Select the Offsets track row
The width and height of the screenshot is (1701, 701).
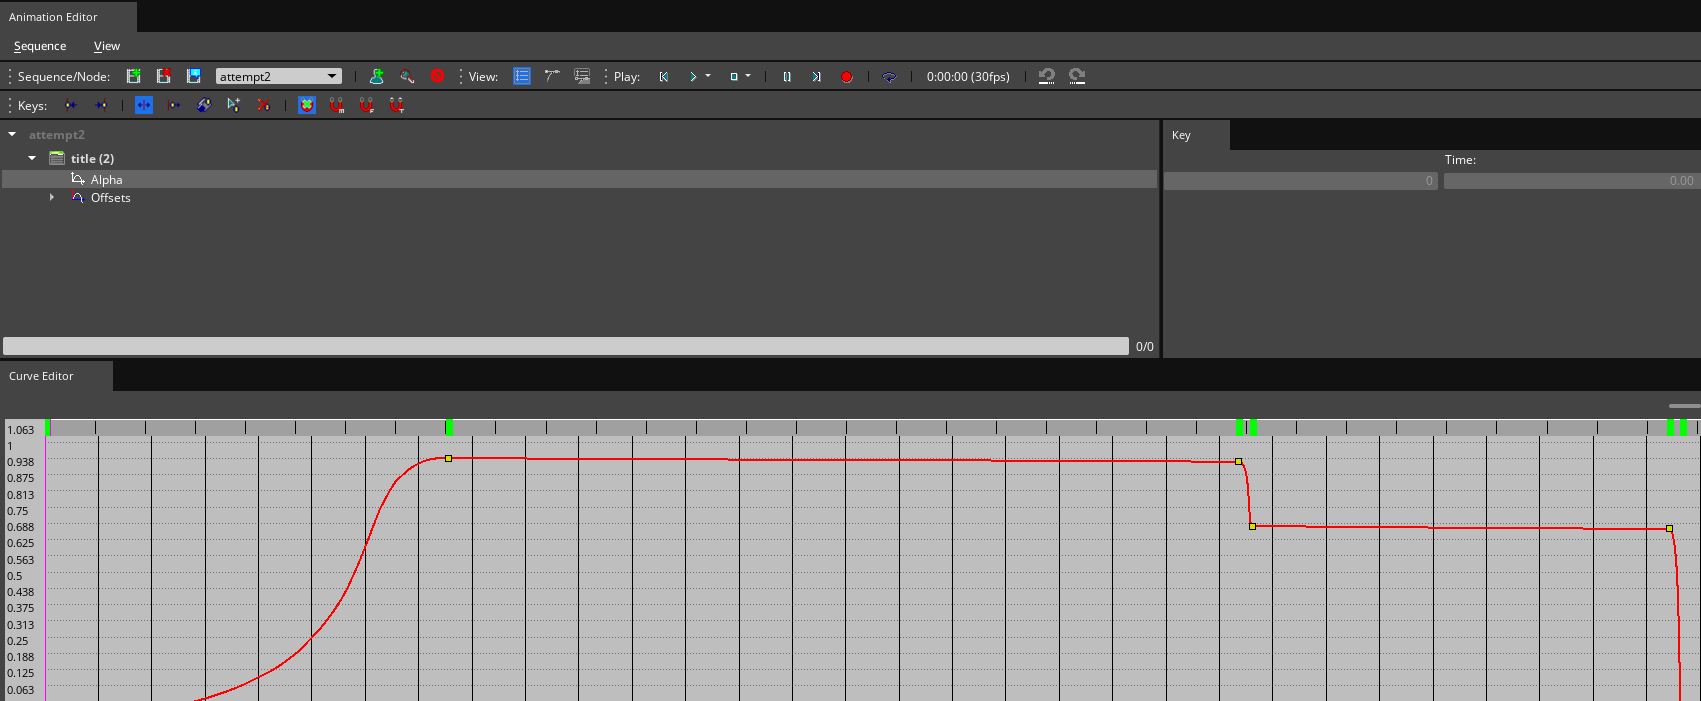pyautogui.click(x=580, y=198)
